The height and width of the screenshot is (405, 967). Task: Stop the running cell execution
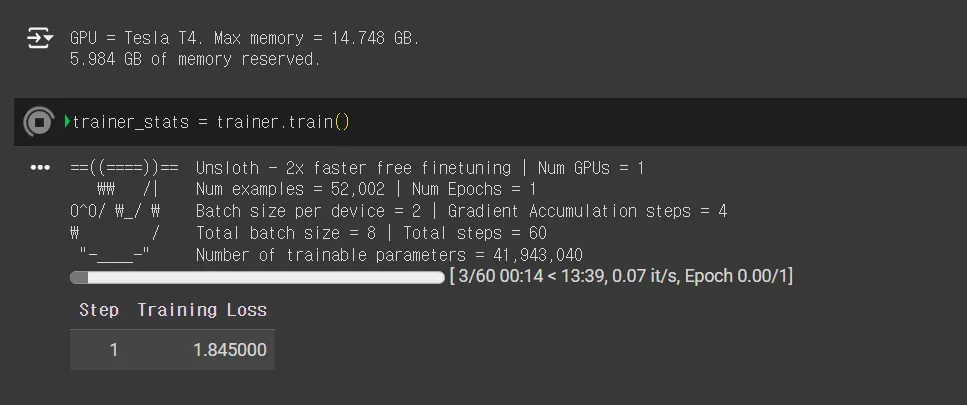(39, 122)
